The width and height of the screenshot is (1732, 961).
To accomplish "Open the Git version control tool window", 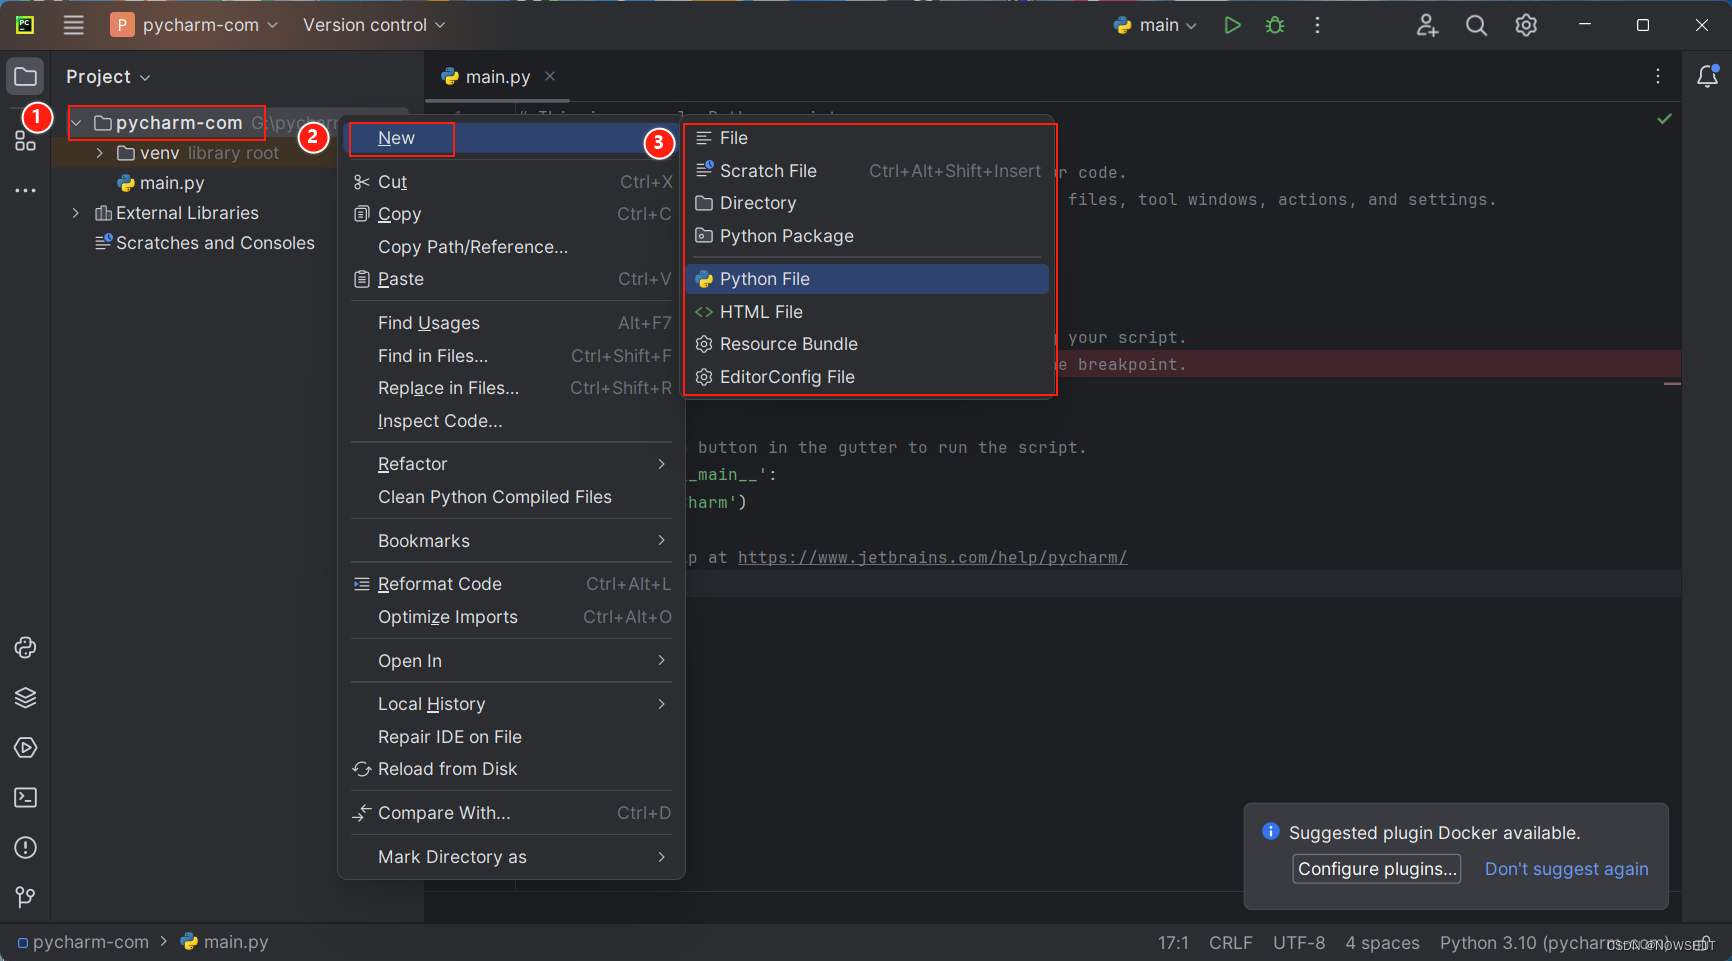I will coord(25,897).
